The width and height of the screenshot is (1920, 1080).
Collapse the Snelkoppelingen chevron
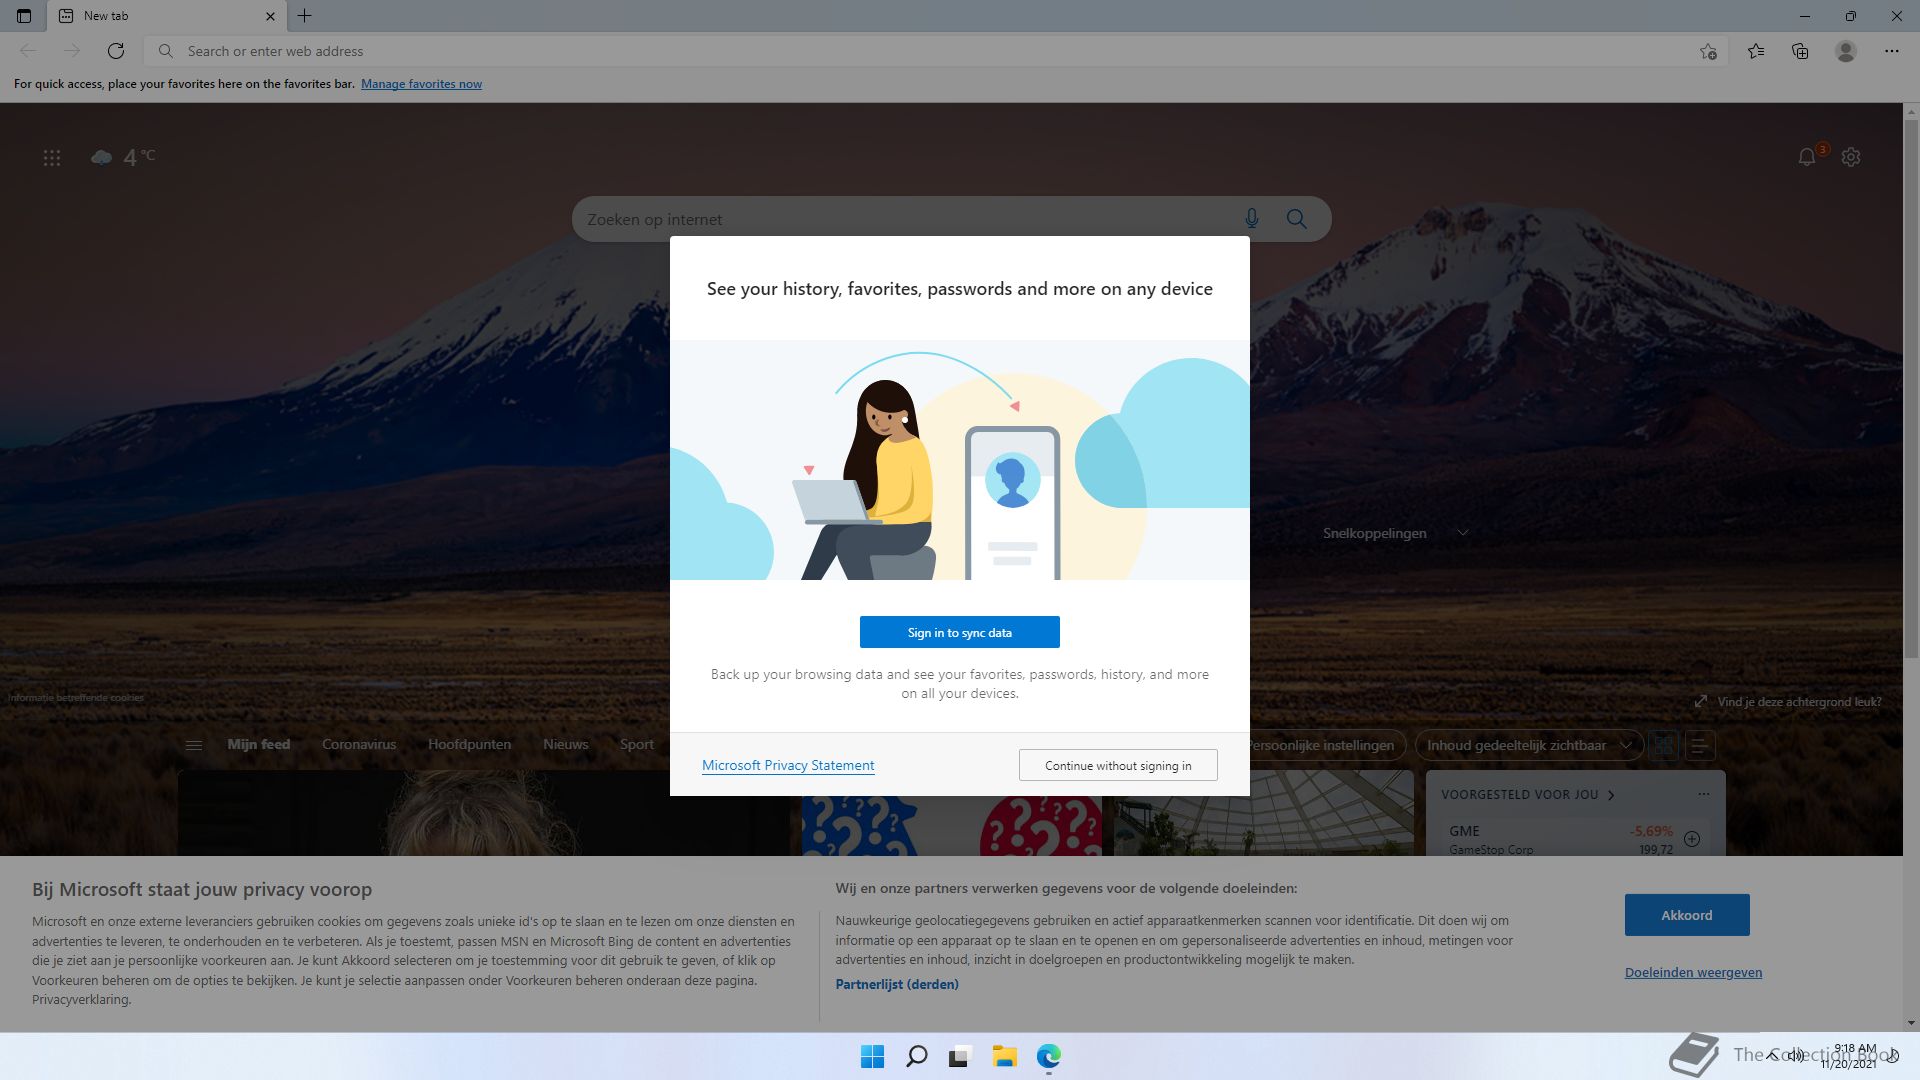click(1463, 533)
